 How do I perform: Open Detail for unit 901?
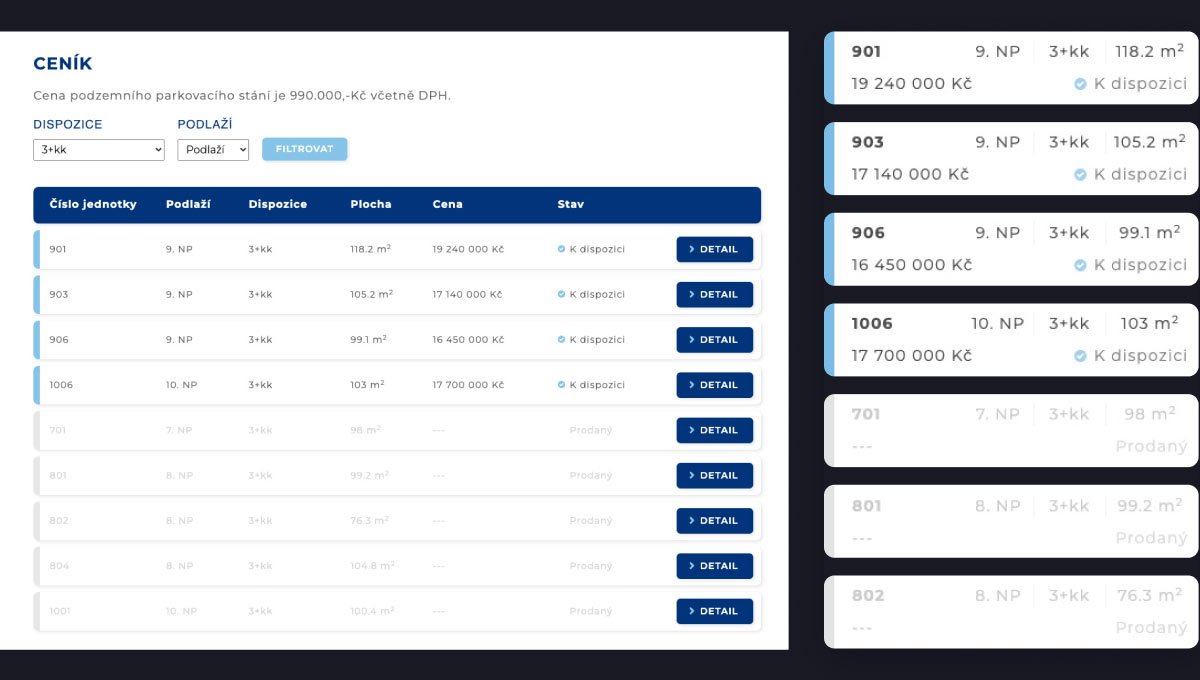[714, 249]
